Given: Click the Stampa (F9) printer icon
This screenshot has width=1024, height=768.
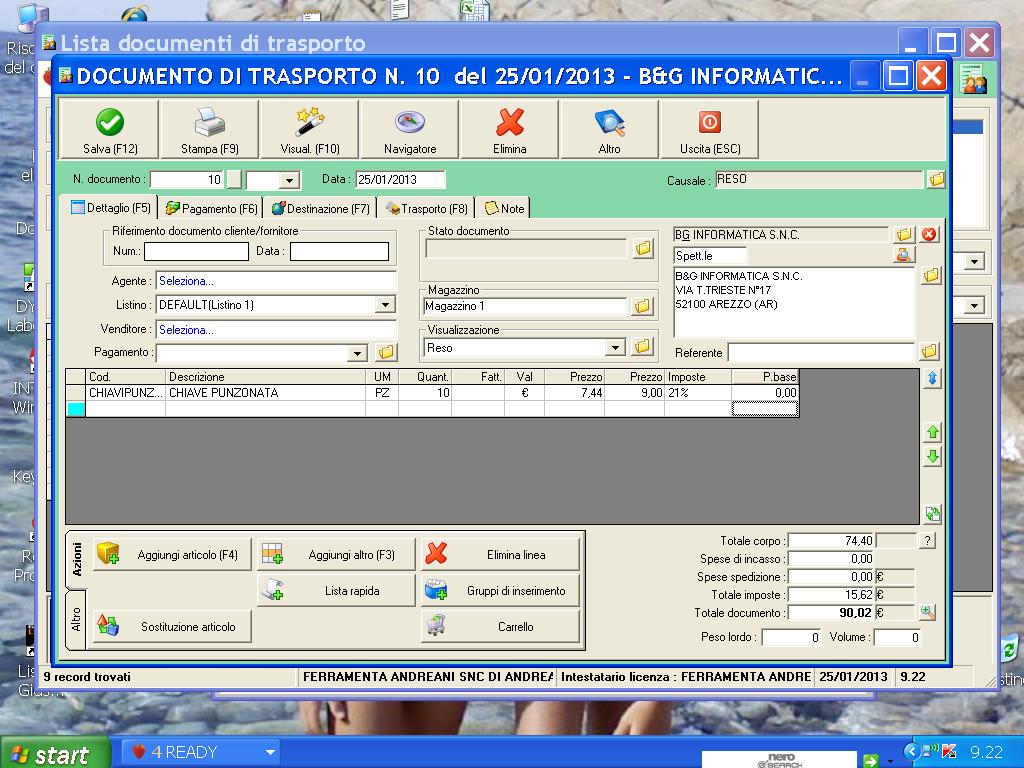Looking at the screenshot, I should [x=209, y=130].
